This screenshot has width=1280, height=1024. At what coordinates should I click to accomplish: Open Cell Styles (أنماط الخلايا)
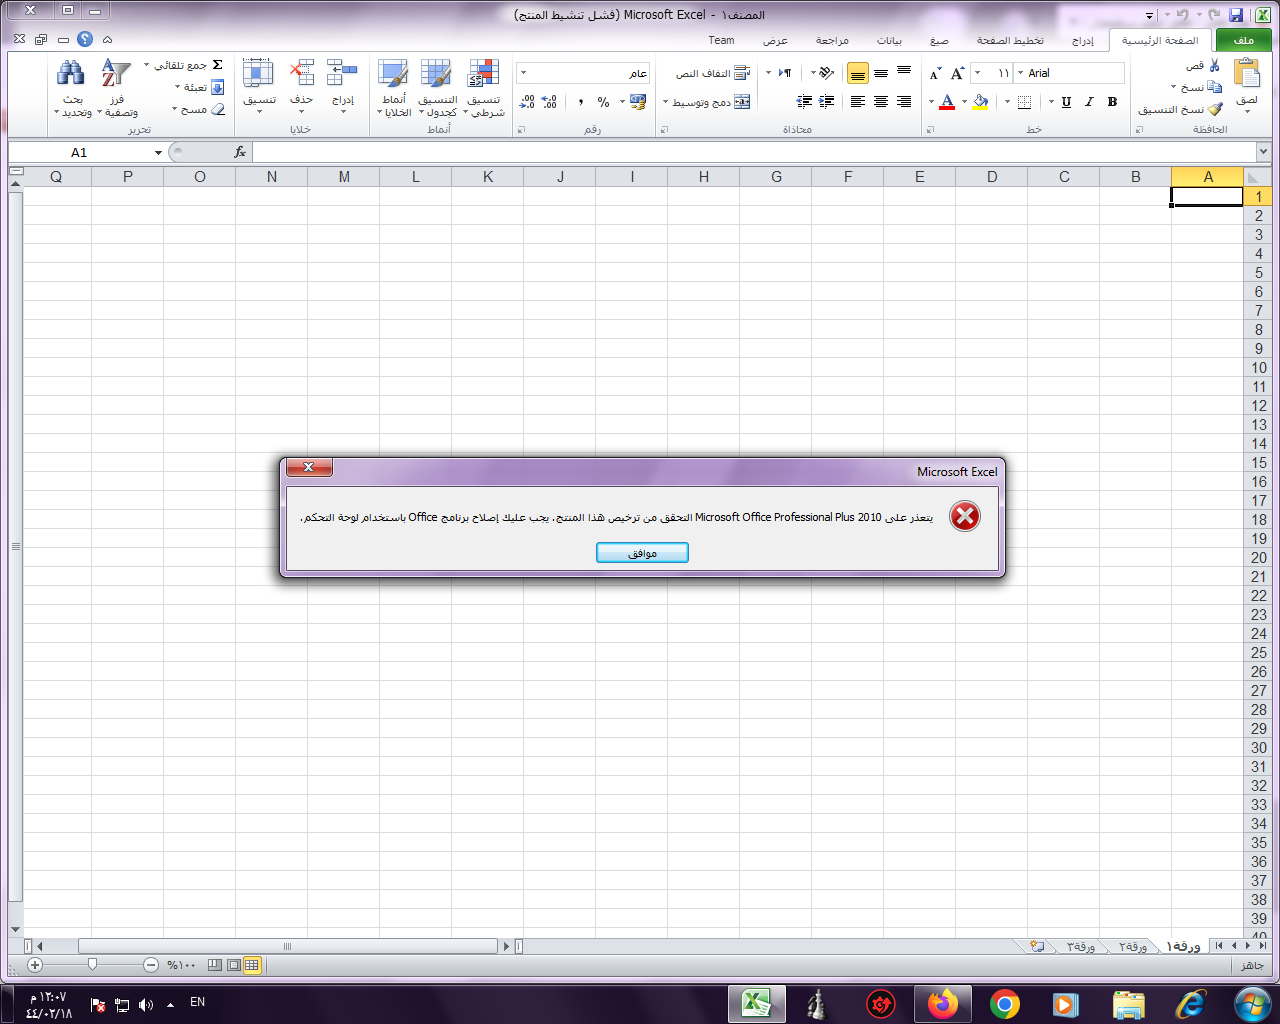click(x=394, y=89)
